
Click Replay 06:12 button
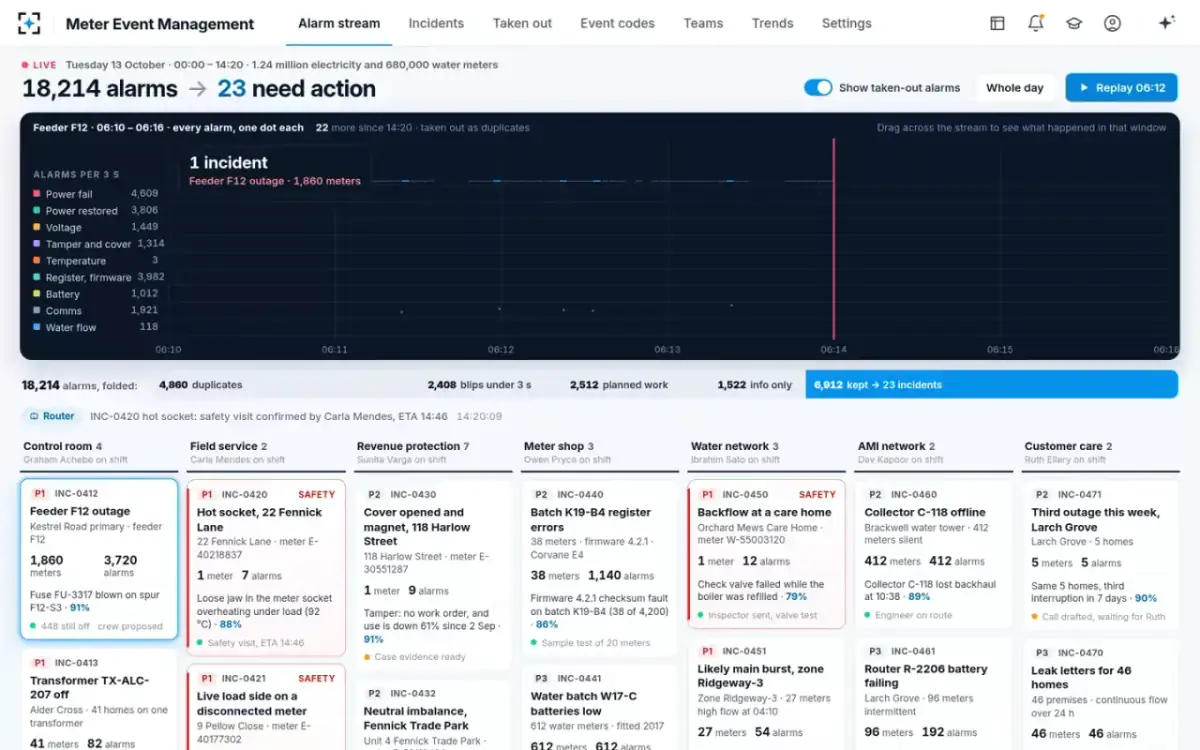coord(1122,88)
